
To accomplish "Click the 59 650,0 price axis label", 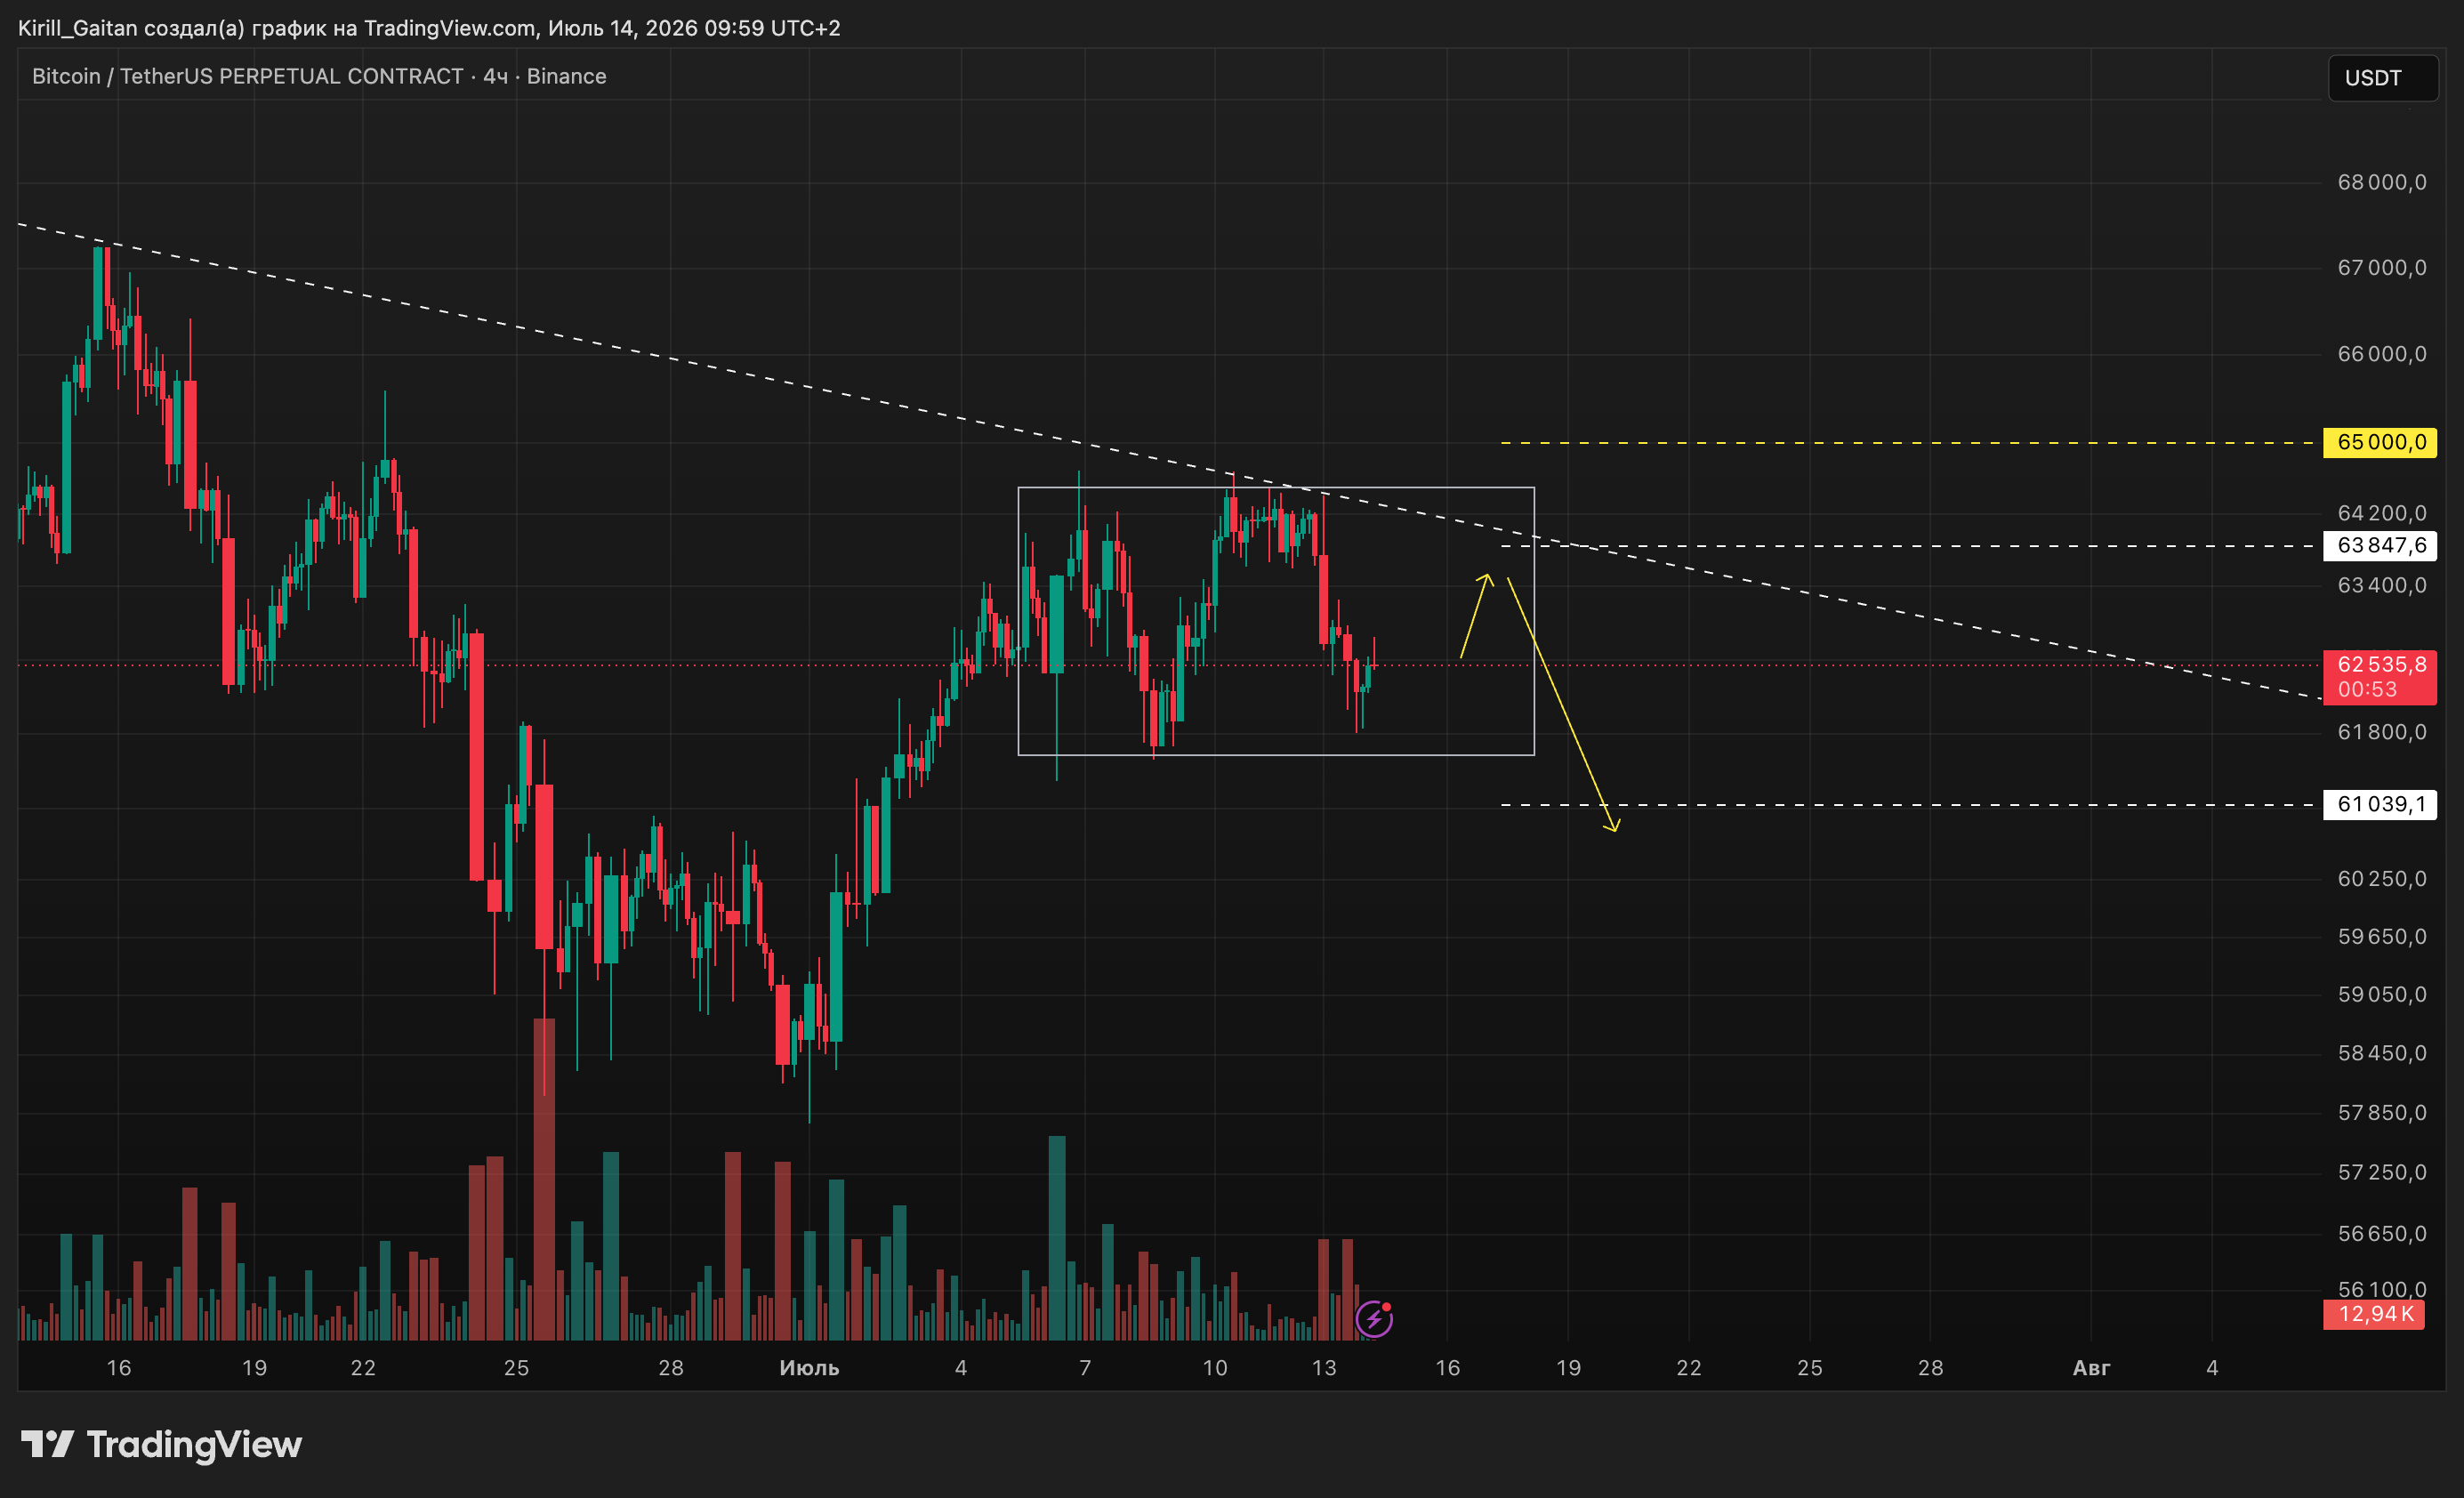I will click(x=2381, y=936).
